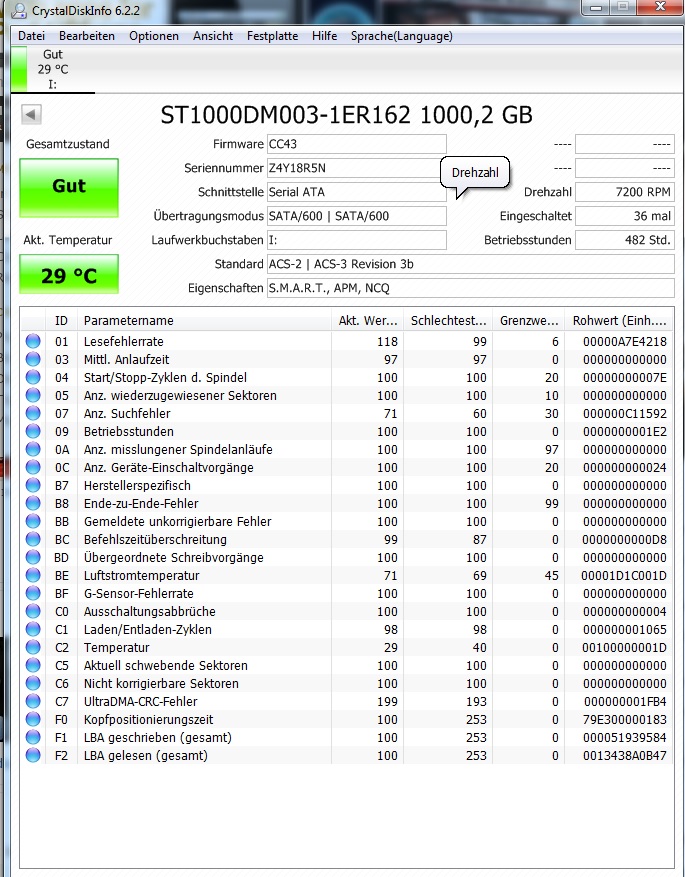This screenshot has width=685, height=877.
Task: Select the Lesefehlerrate parameter name
Action: click(124, 341)
